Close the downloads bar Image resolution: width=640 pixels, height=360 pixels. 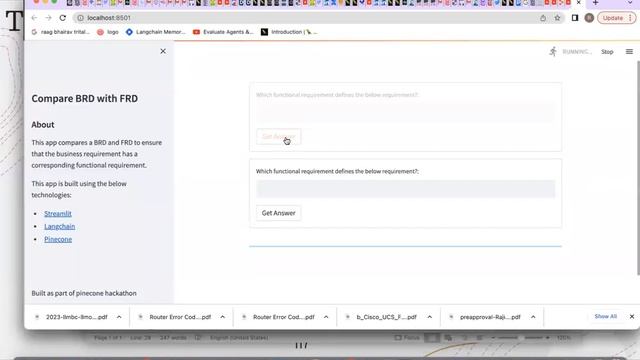tap(631, 317)
